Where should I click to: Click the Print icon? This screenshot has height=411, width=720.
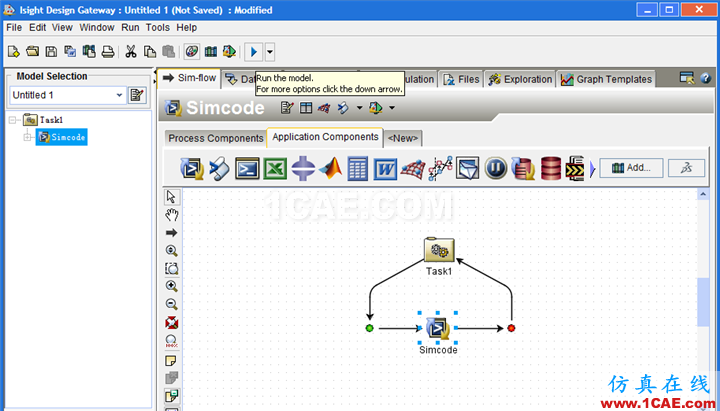[x=108, y=51]
